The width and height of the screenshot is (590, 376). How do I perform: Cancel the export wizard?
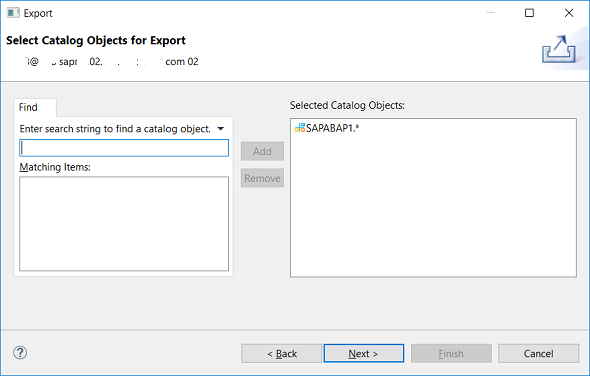(538, 353)
